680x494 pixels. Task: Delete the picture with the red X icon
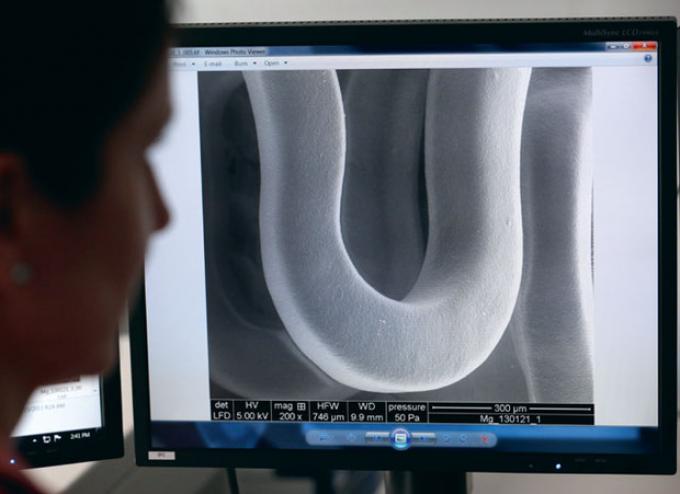tap(485, 438)
